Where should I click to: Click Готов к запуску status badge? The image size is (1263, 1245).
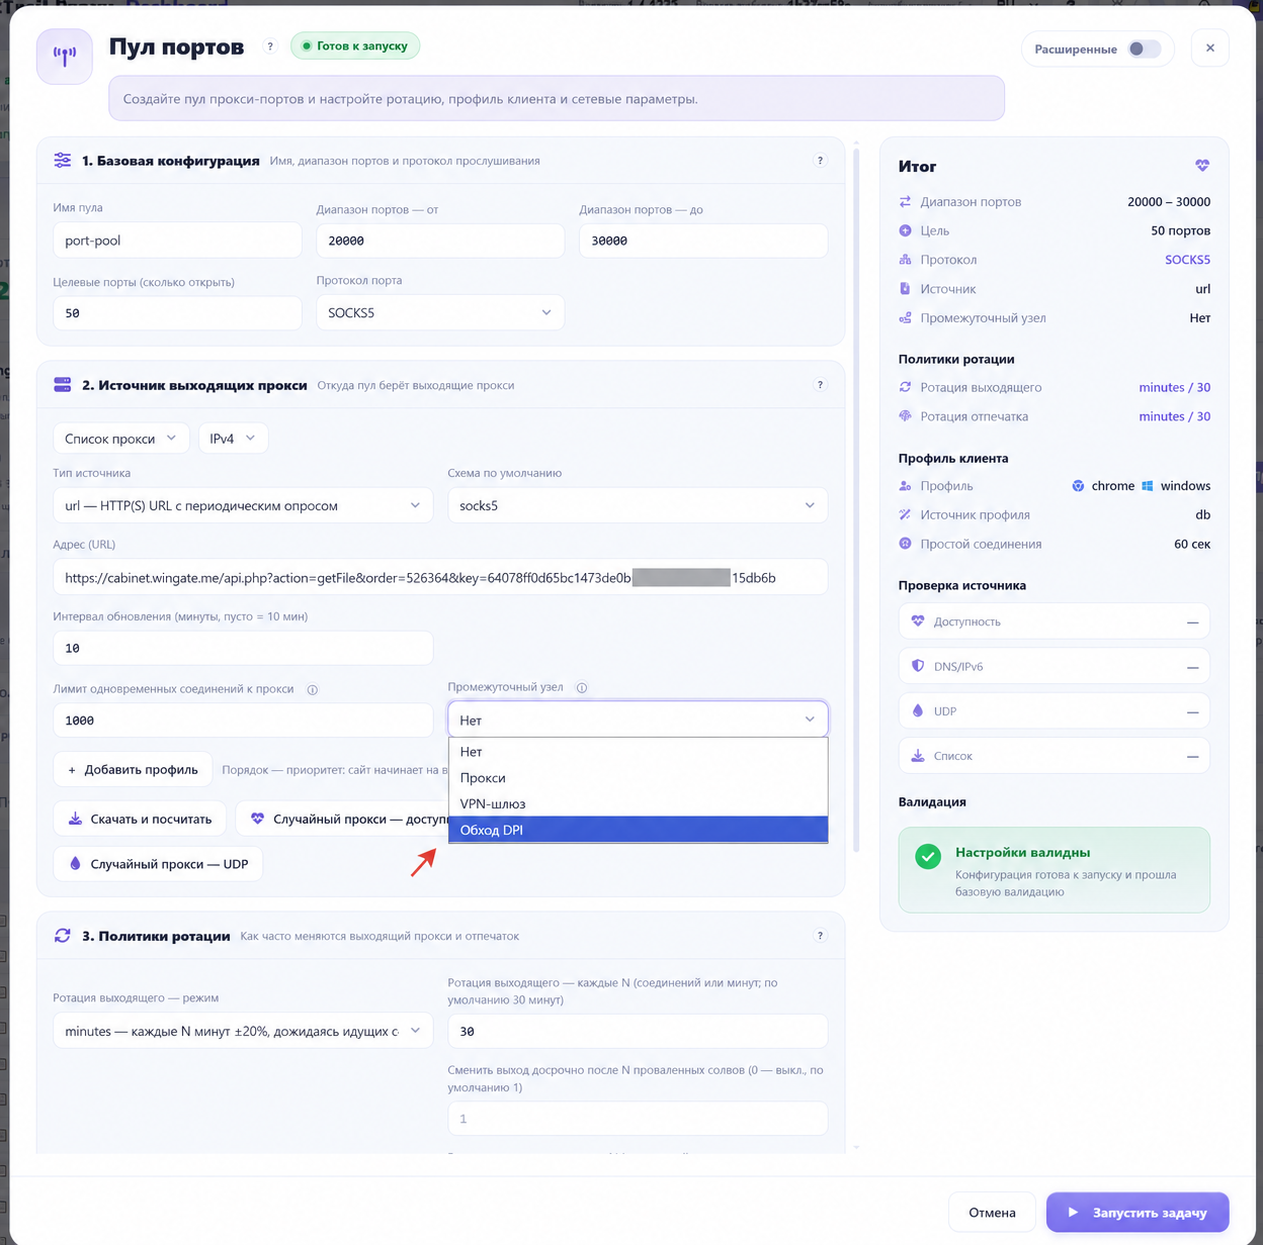point(355,46)
